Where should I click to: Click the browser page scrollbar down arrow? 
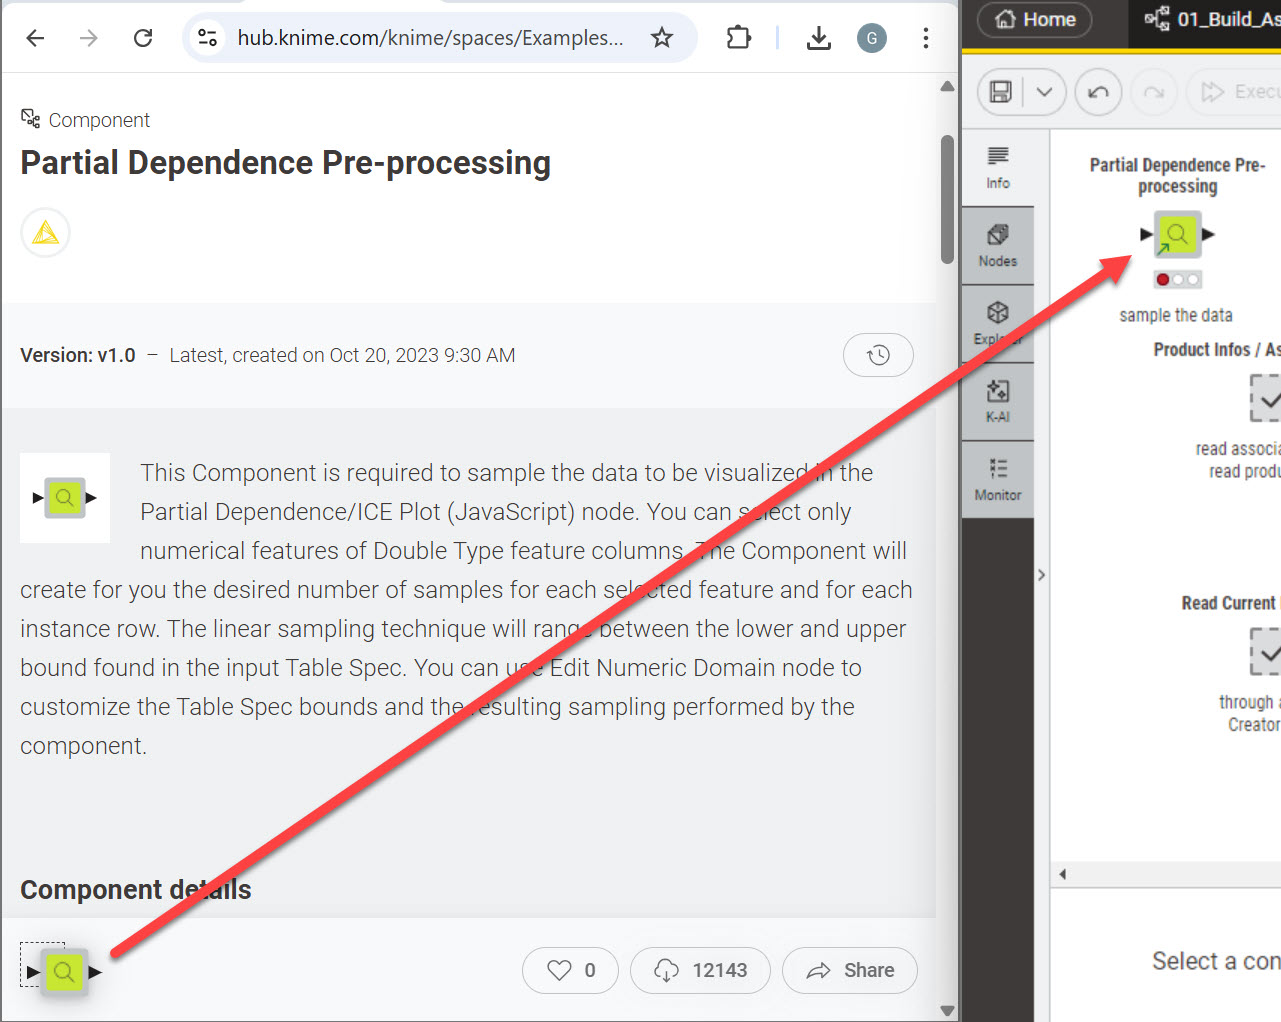coord(947,1010)
